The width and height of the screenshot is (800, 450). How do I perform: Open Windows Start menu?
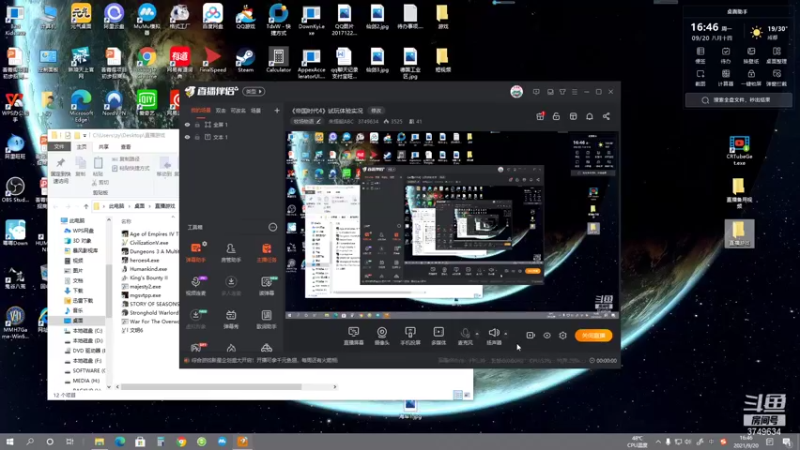tap(10, 442)
